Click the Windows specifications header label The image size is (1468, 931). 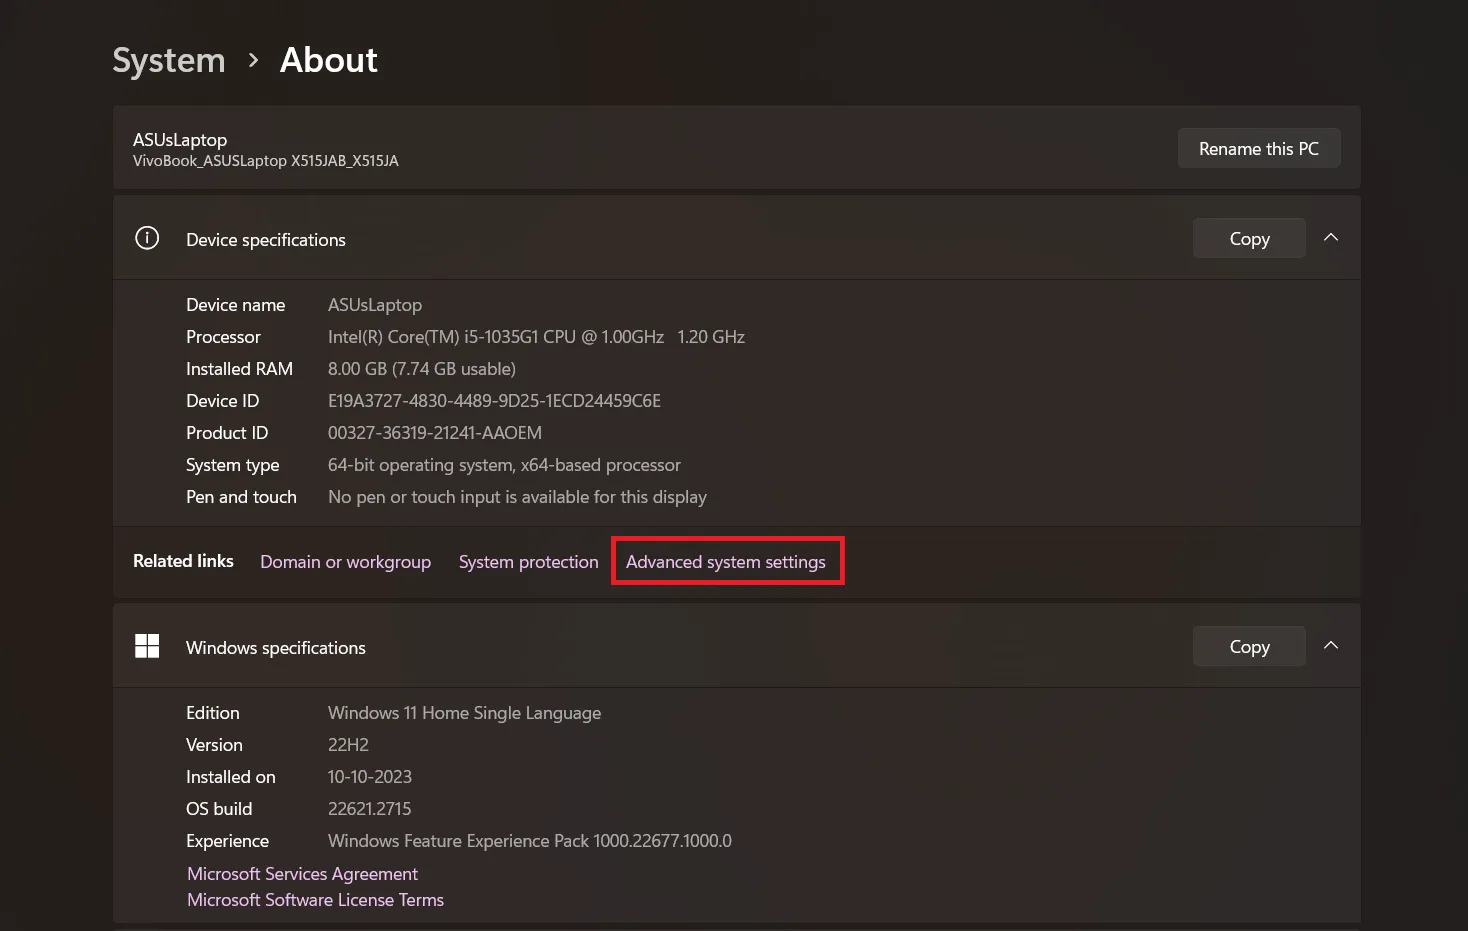(276, 648)
